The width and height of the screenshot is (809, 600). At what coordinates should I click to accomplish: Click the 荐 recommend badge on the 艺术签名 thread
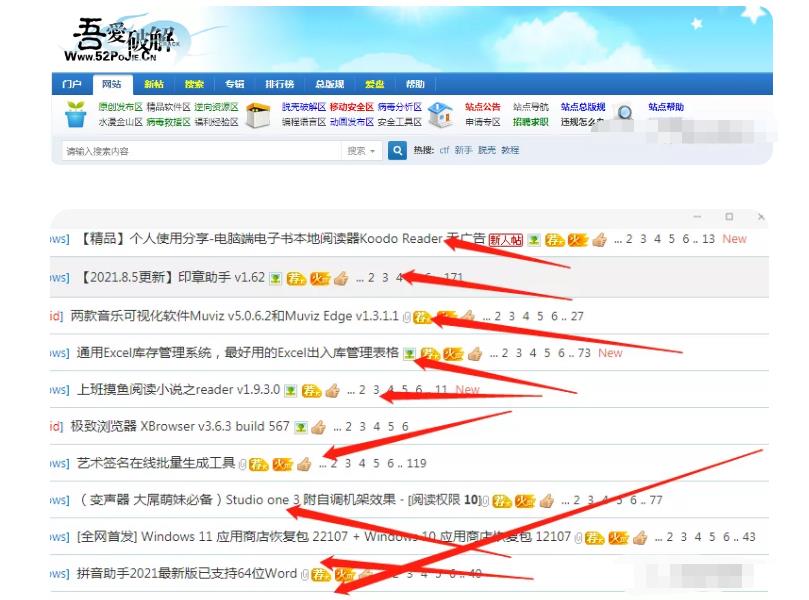[x=258, y=463]
